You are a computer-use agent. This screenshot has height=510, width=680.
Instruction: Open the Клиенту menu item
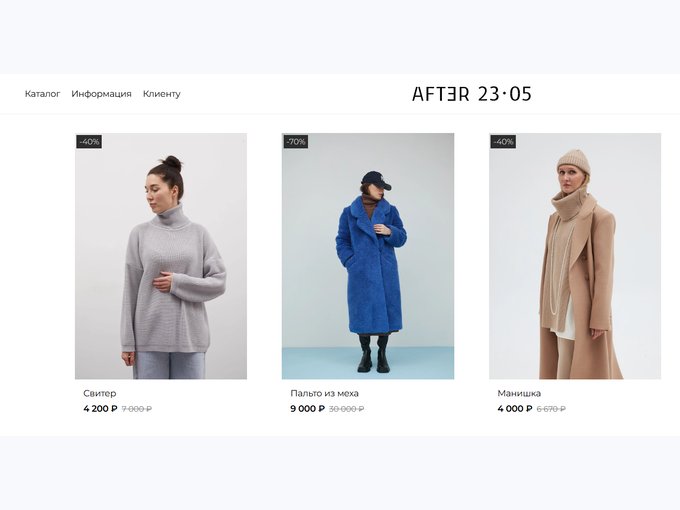tap(162, 94)
